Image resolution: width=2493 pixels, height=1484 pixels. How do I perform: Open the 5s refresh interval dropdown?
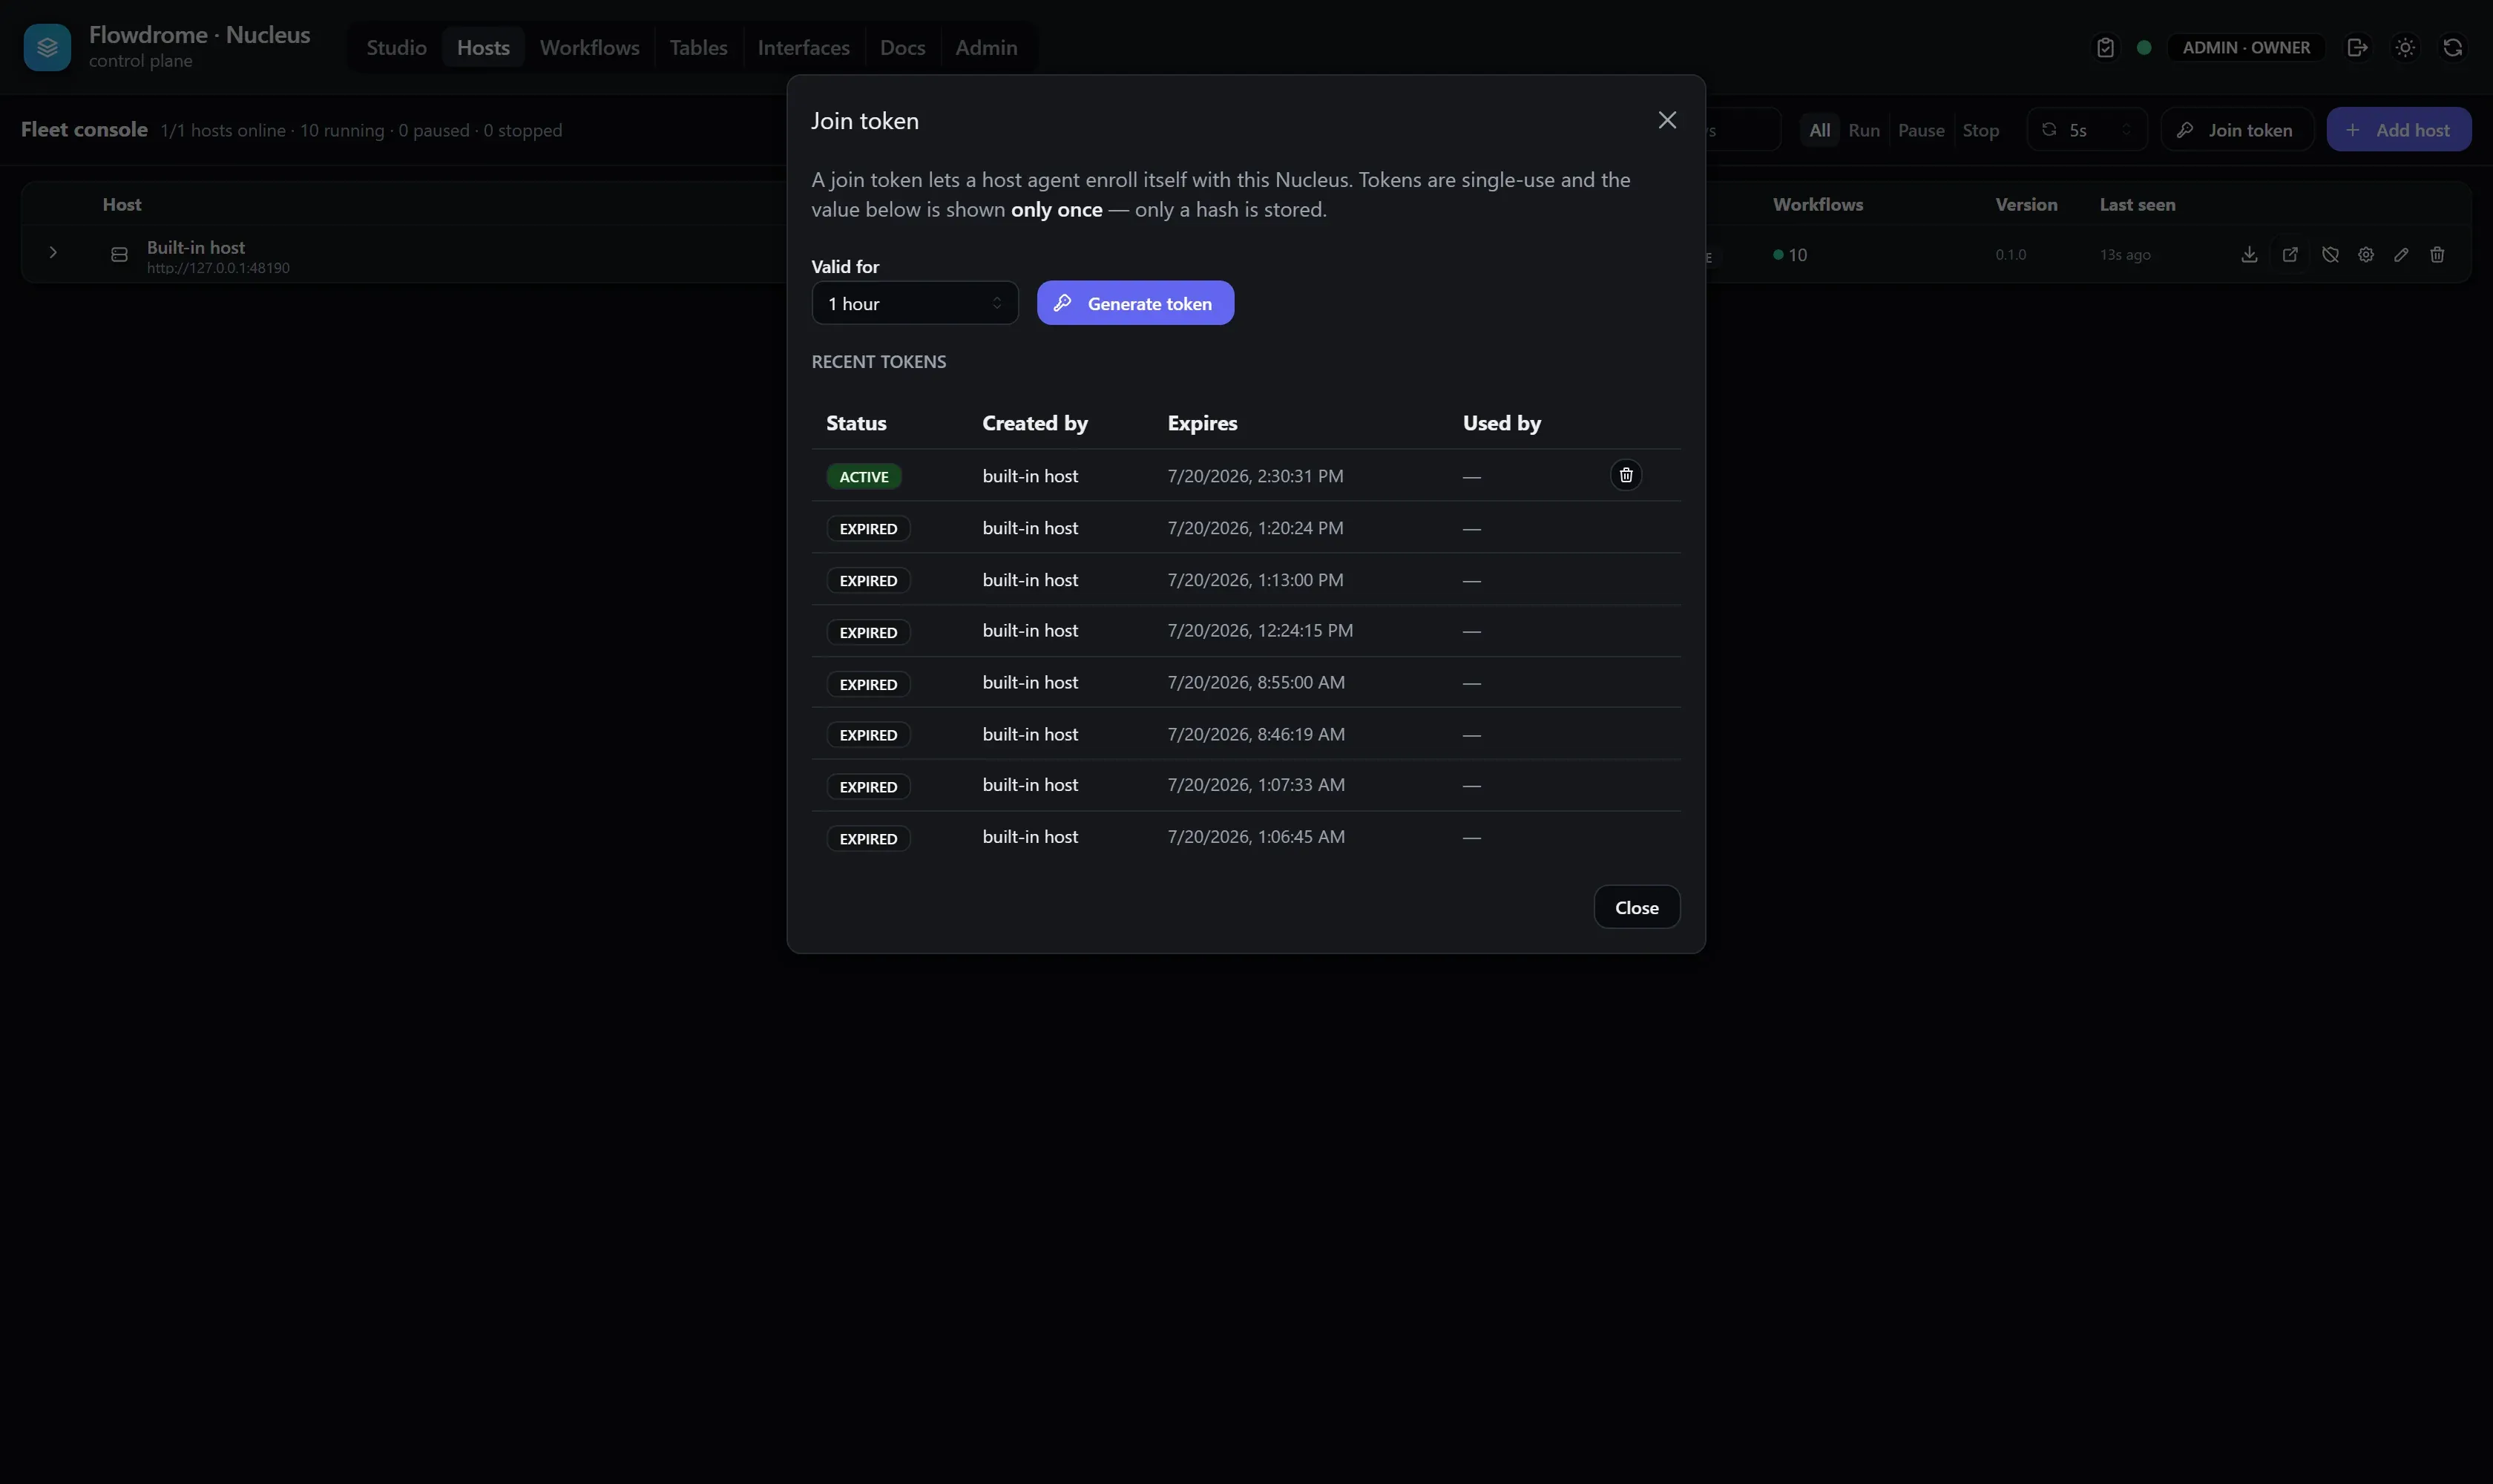click(2087, 130)
